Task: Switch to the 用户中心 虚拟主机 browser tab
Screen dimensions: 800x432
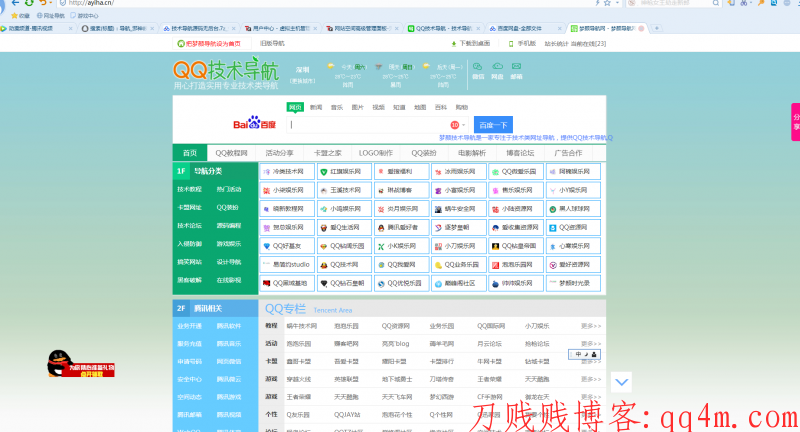Action: tap(281, 28)
